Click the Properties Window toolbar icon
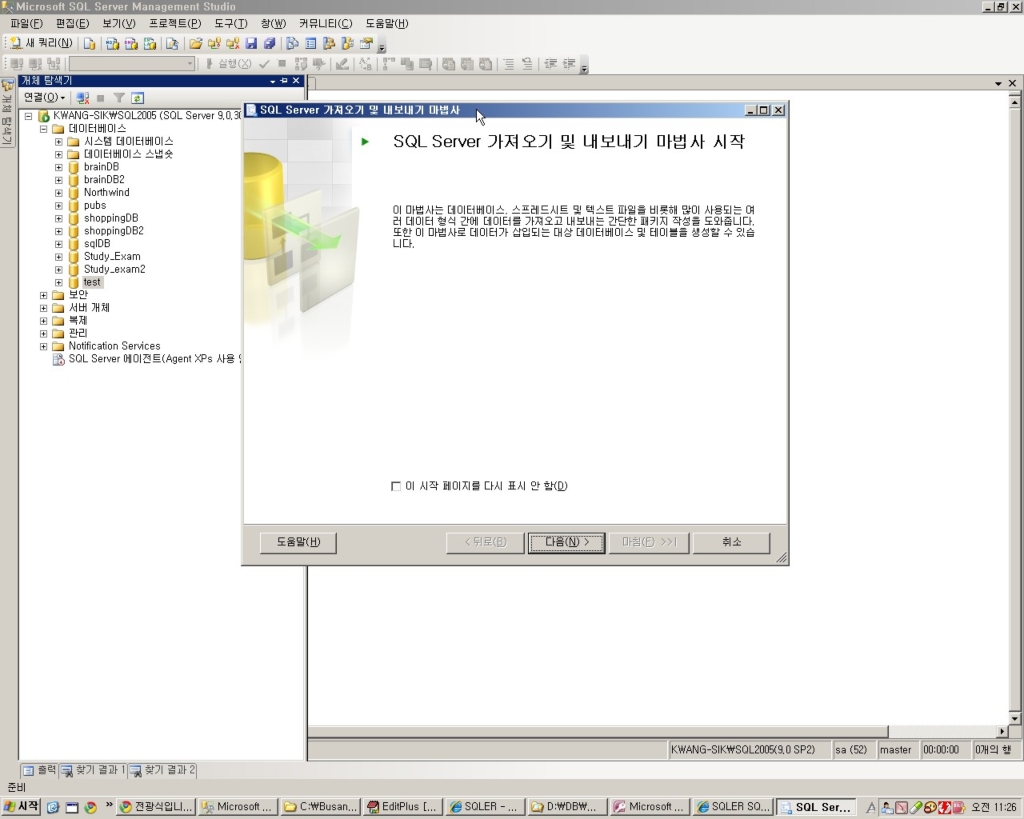 coord(366,44)
